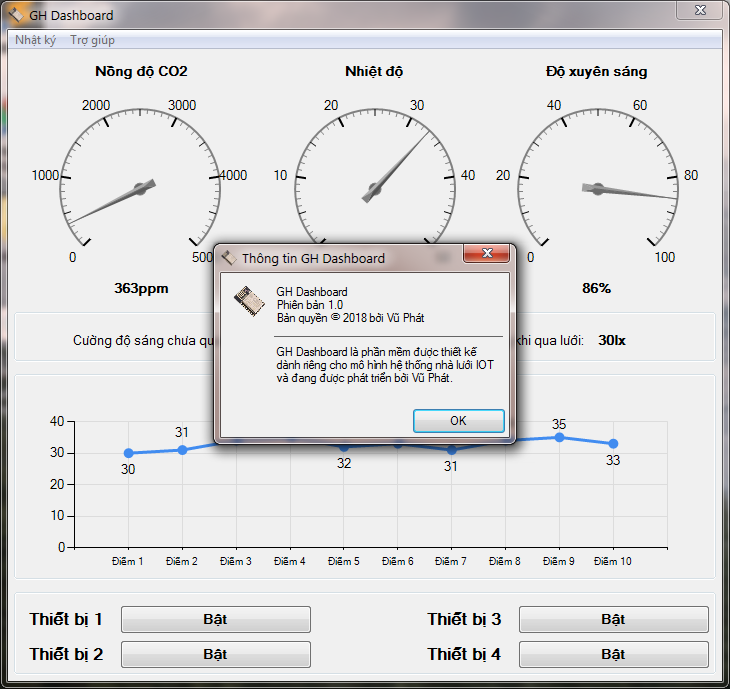Click the 30lx light intensity value
The height and width of the screenshot is (689, 730).
point(612,340)
